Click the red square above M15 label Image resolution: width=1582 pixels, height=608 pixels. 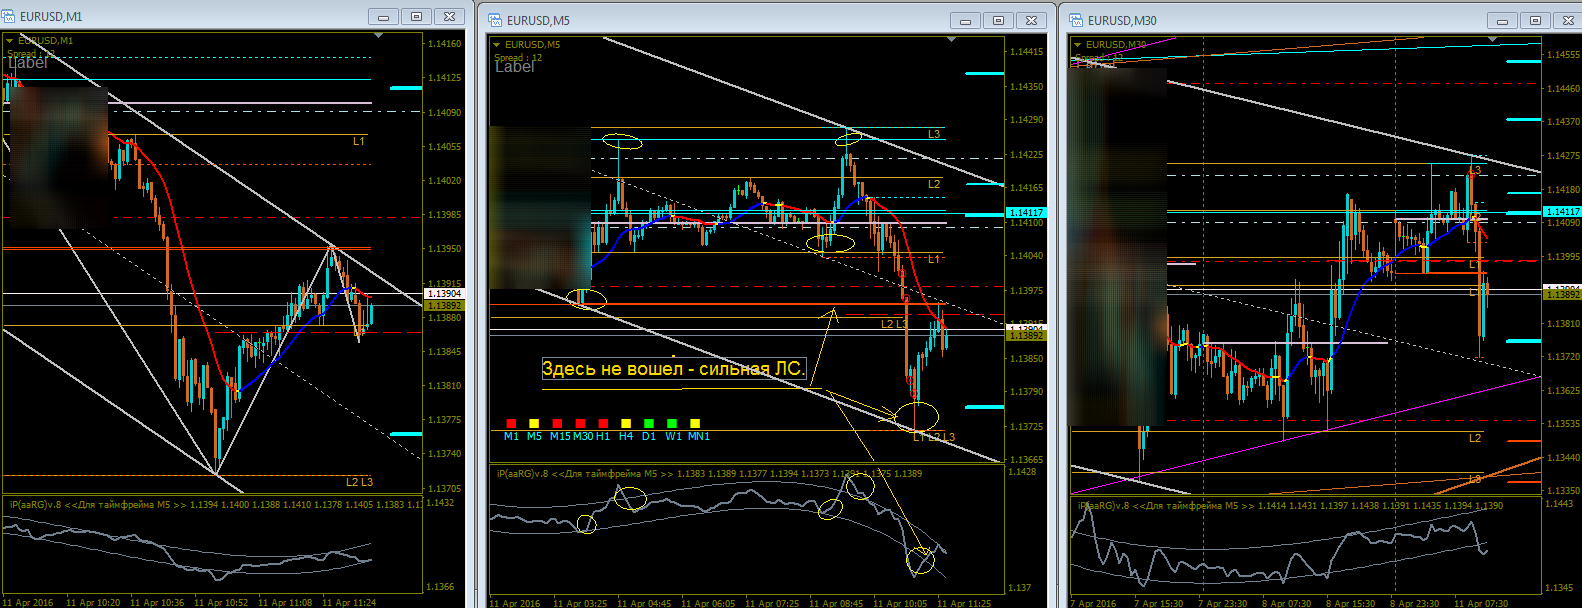click(x=557, y=424)
